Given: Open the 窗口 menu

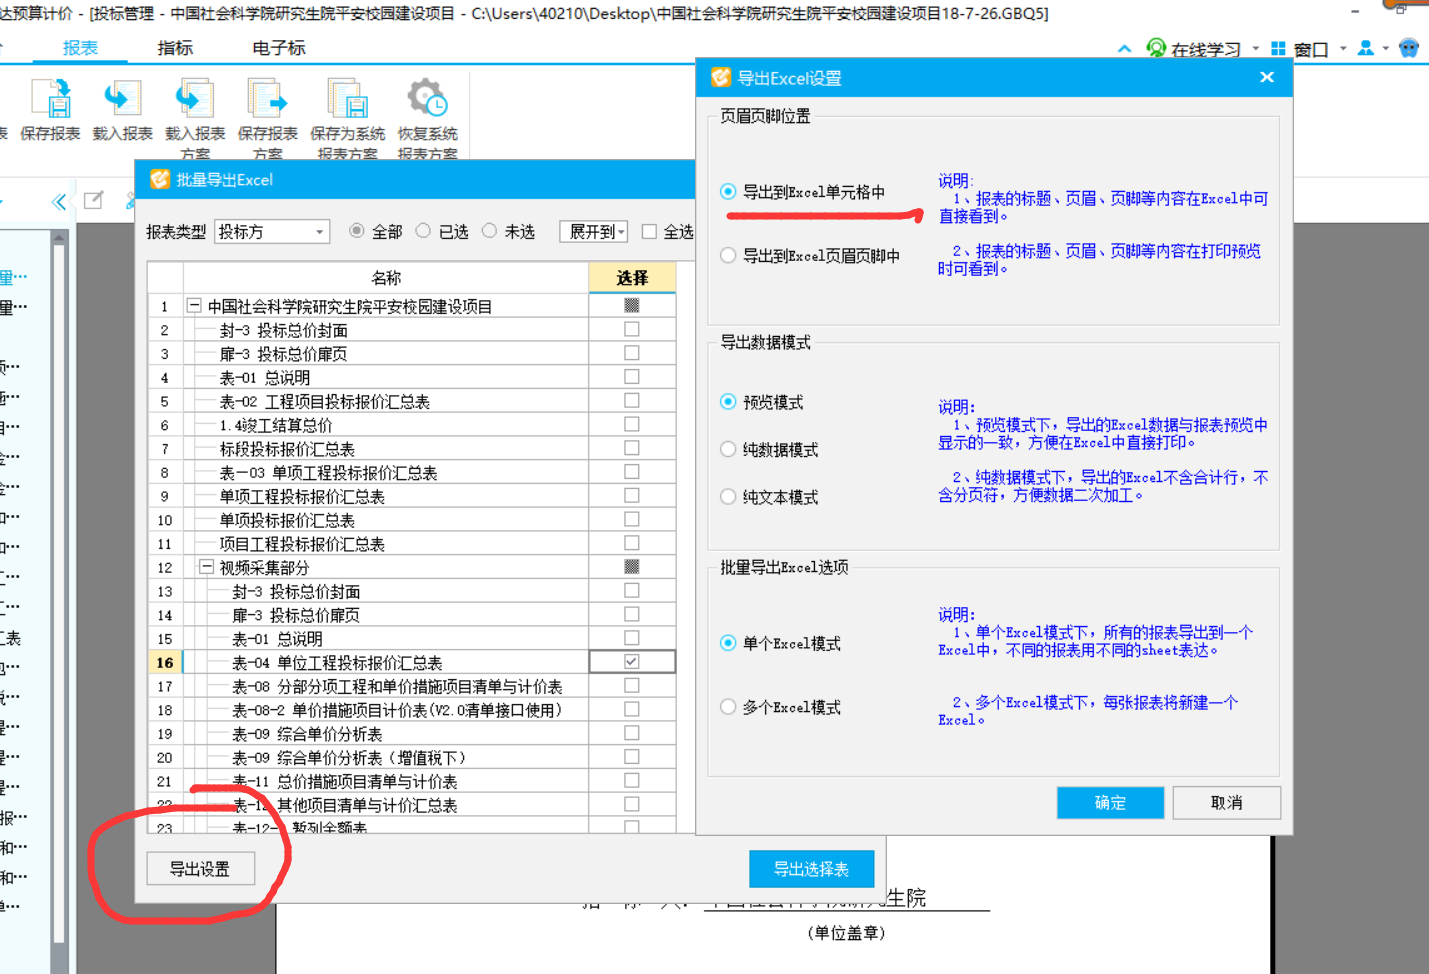Looking at the screenshot, I should click(1311, 49).
